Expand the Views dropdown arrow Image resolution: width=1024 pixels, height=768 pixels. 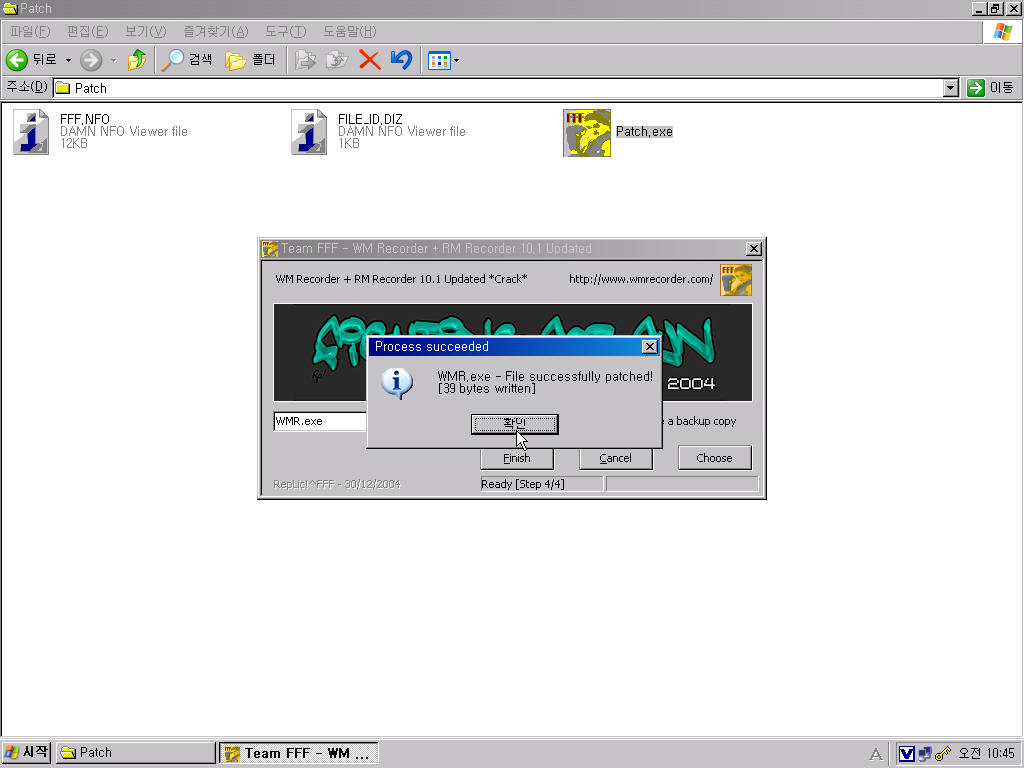tap(456, 61)
